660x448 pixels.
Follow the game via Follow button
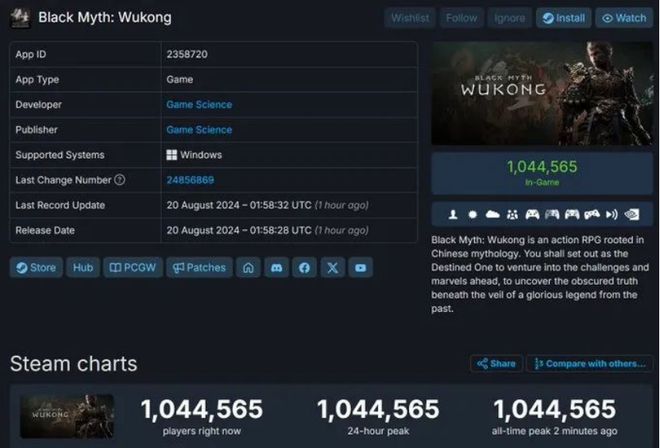[462, 18]
